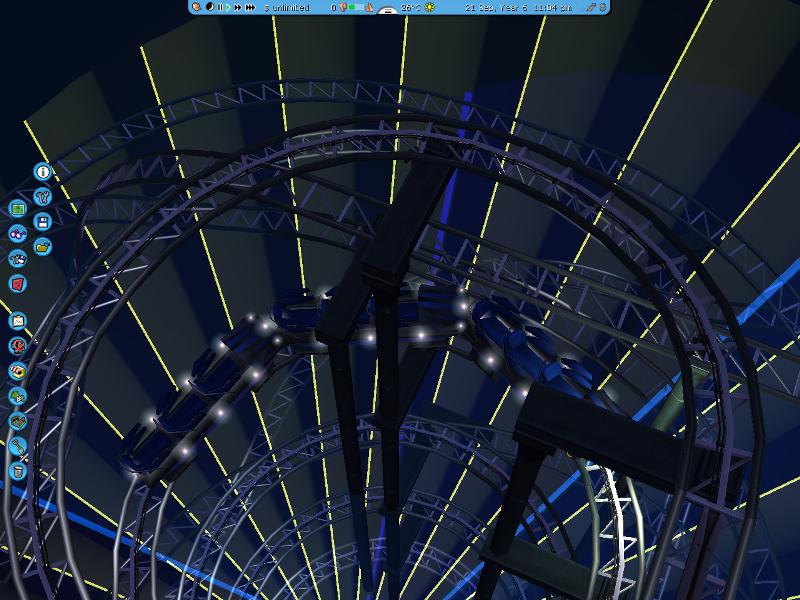
Task: Open the park overview green screen icon
Action: point(18,209)
